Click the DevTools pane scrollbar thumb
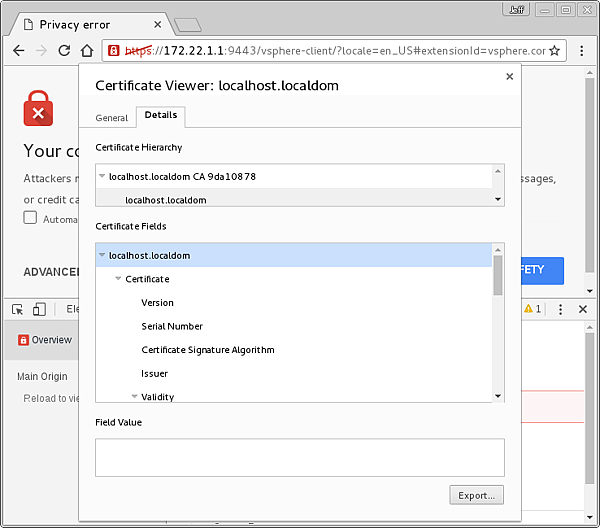The width and height of the screenshot is (600, 528). 590,408
